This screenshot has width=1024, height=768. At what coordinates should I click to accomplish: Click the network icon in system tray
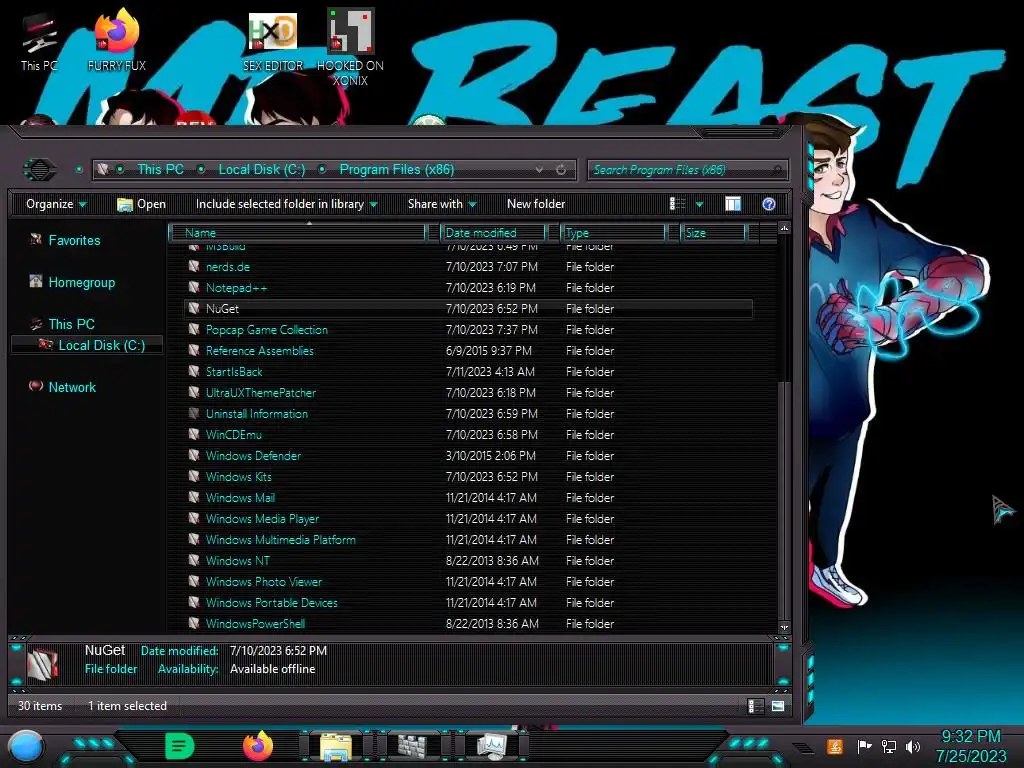pos(888,746)
